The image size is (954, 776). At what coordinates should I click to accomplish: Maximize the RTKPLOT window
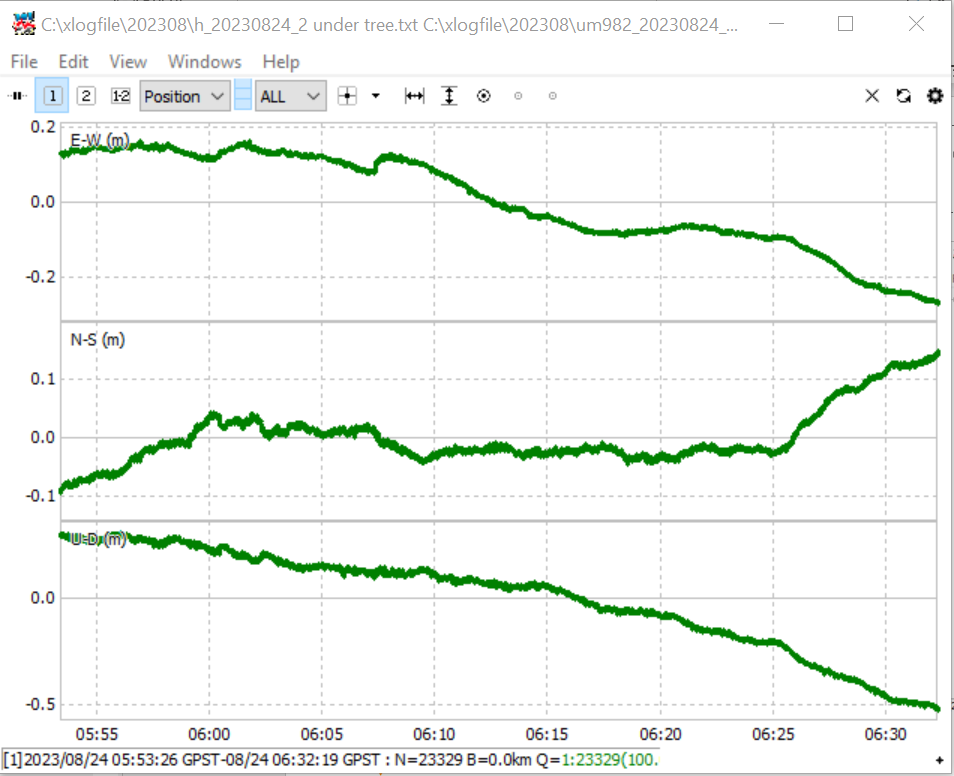845,24
